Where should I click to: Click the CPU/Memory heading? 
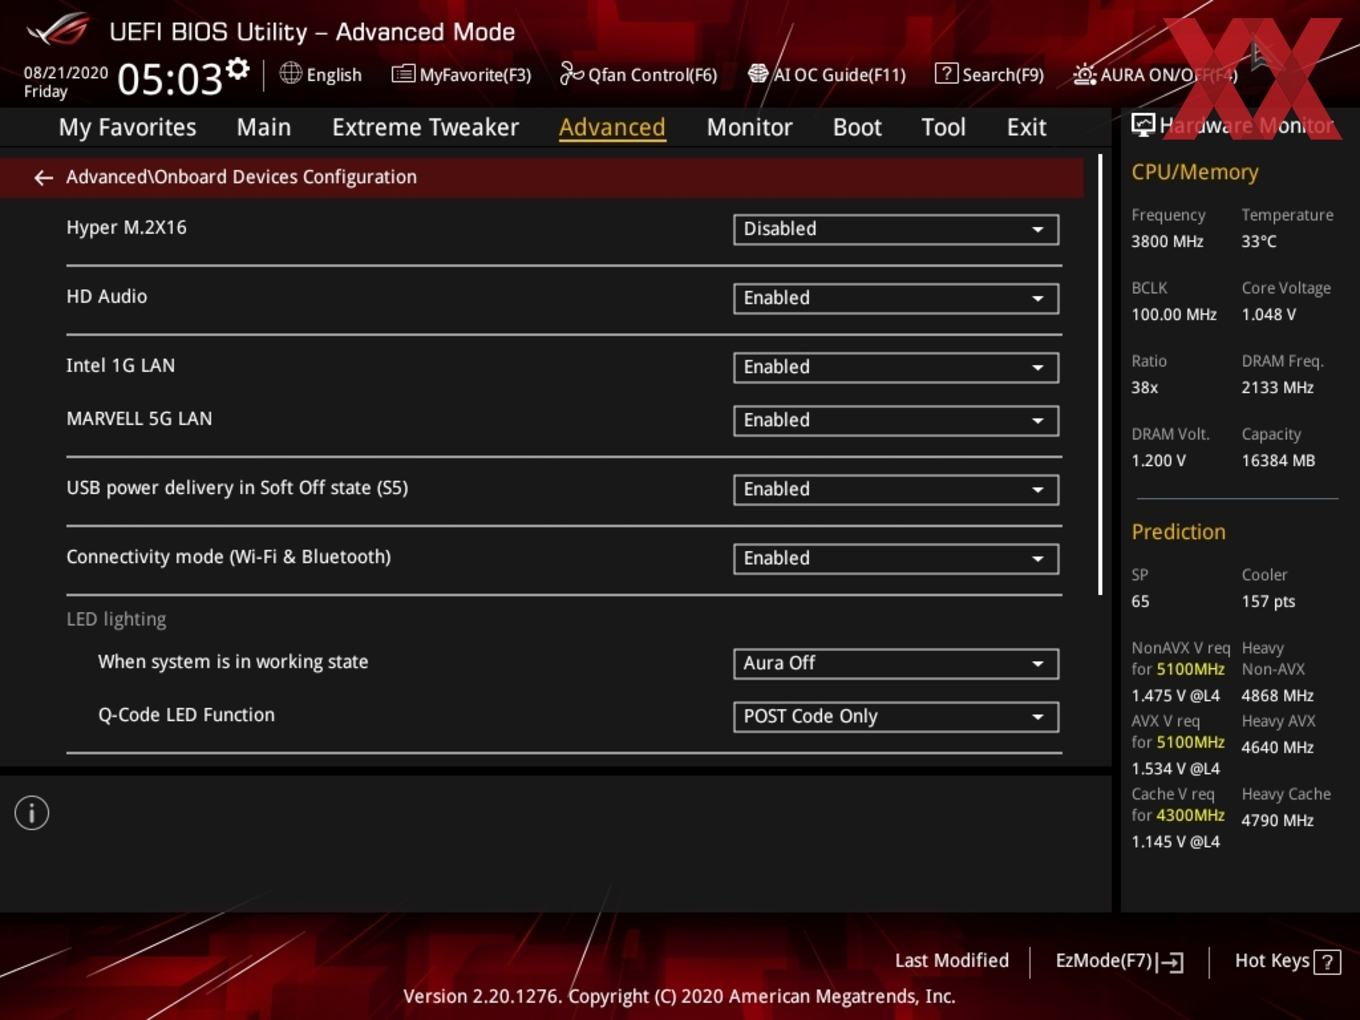1195,172
